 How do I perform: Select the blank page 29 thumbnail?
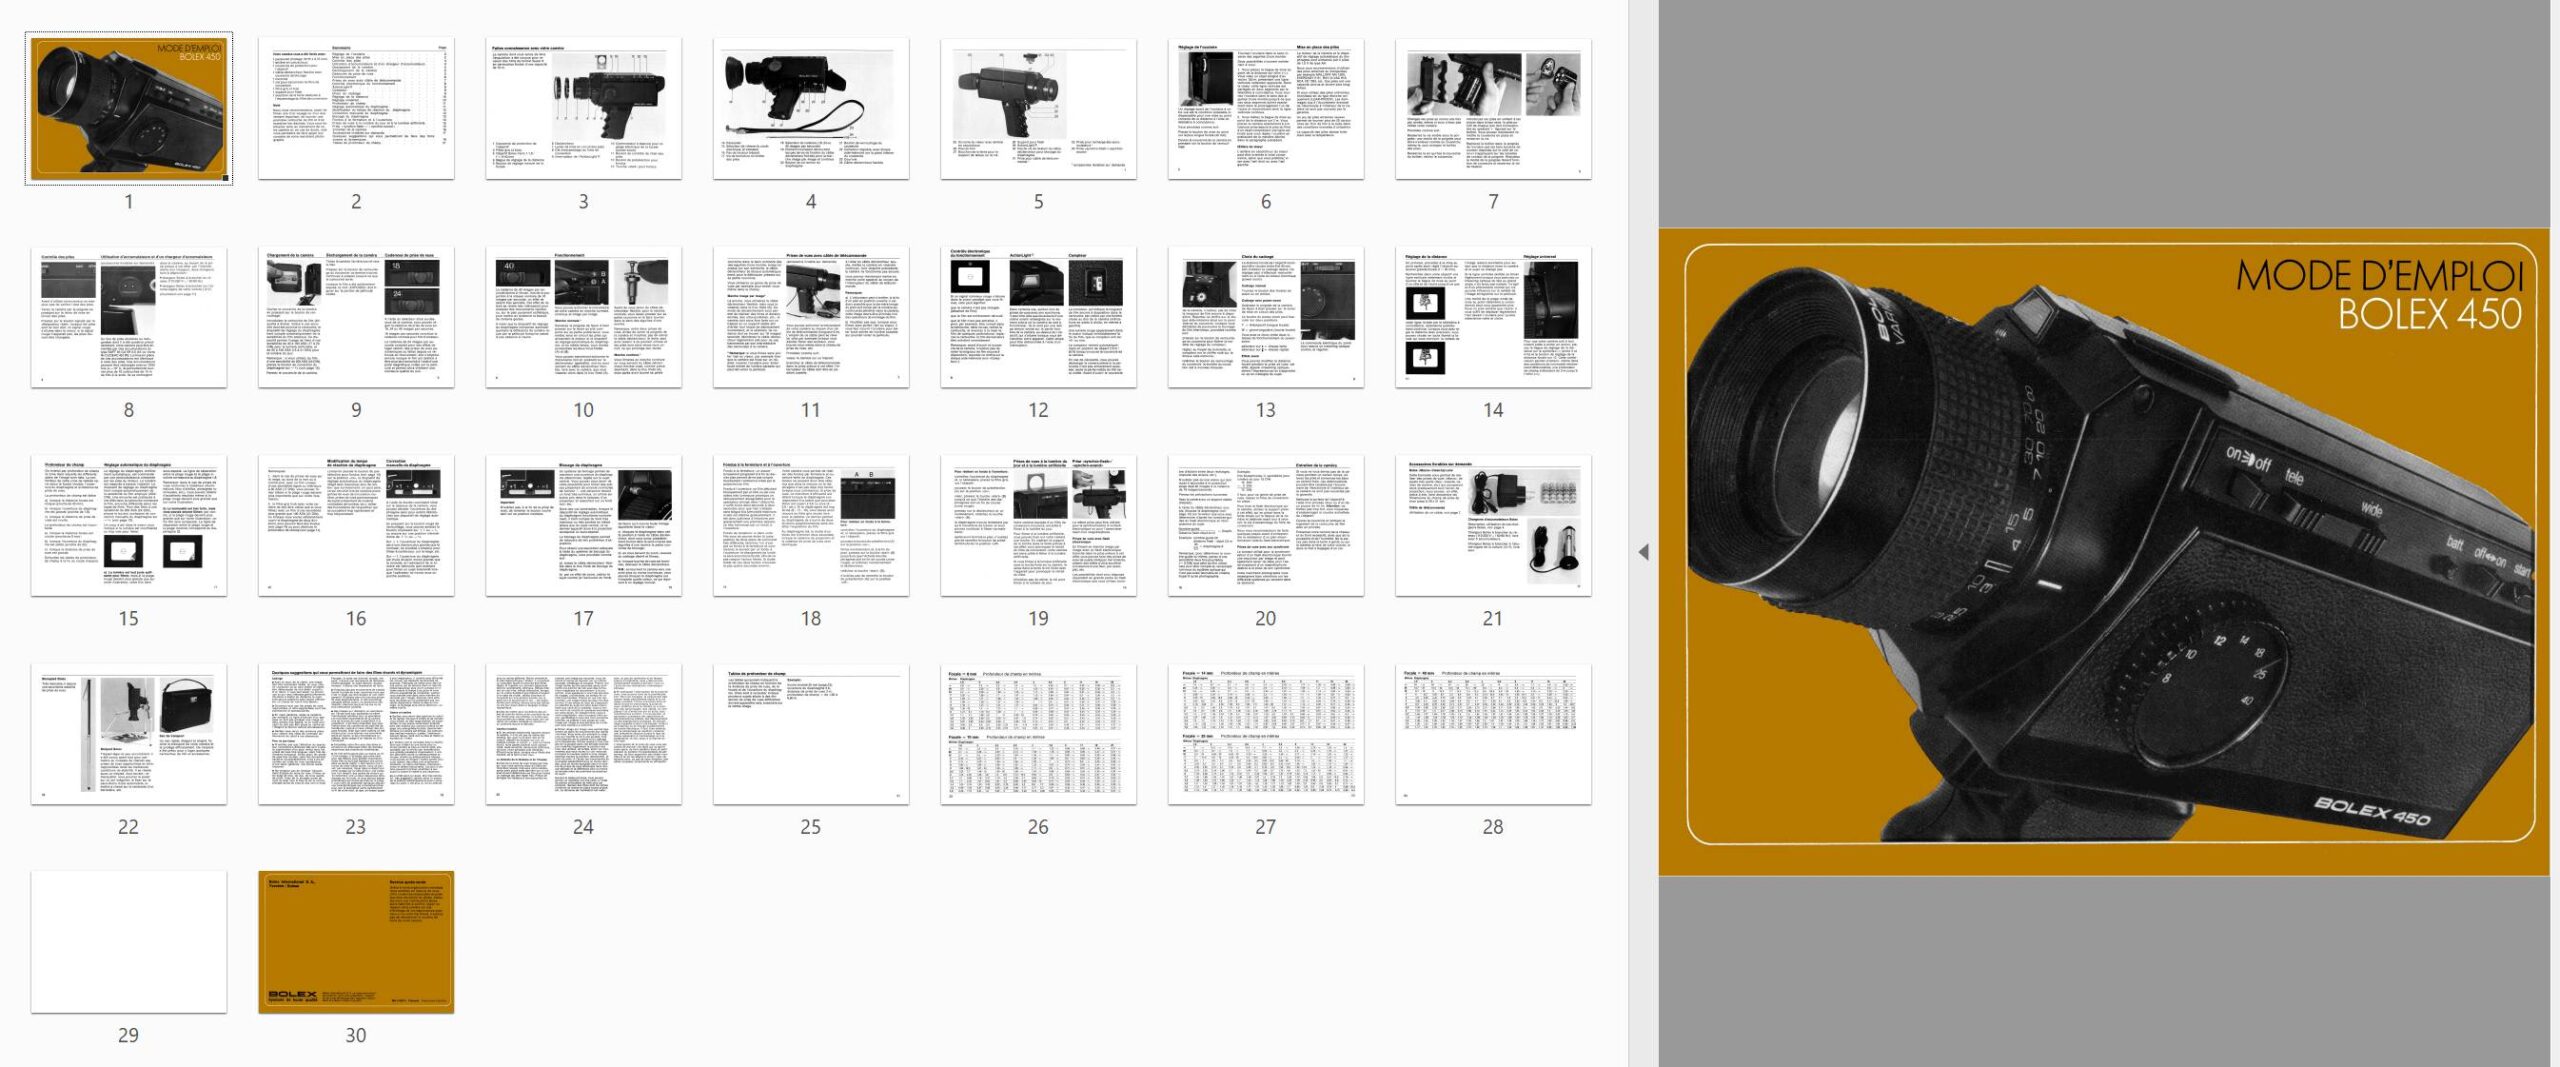pos(129,942)
